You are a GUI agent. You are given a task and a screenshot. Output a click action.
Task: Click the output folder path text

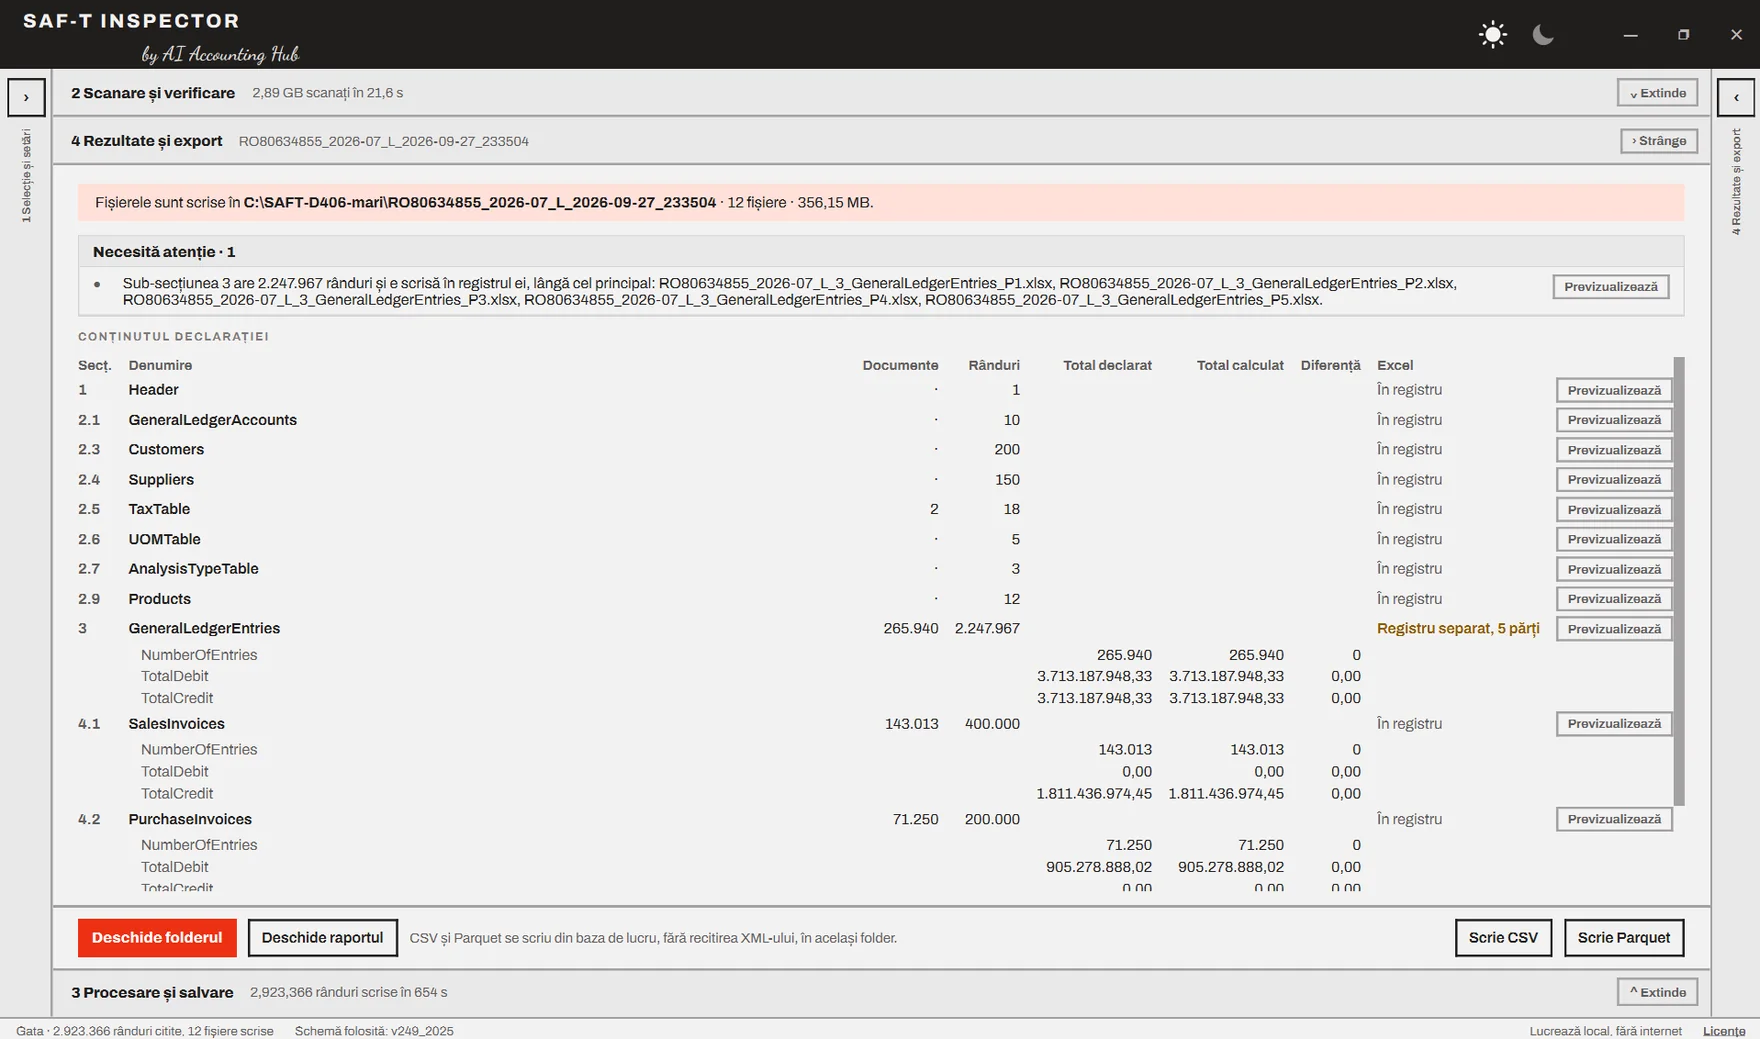pyautogui.click(x=480, y=203)
